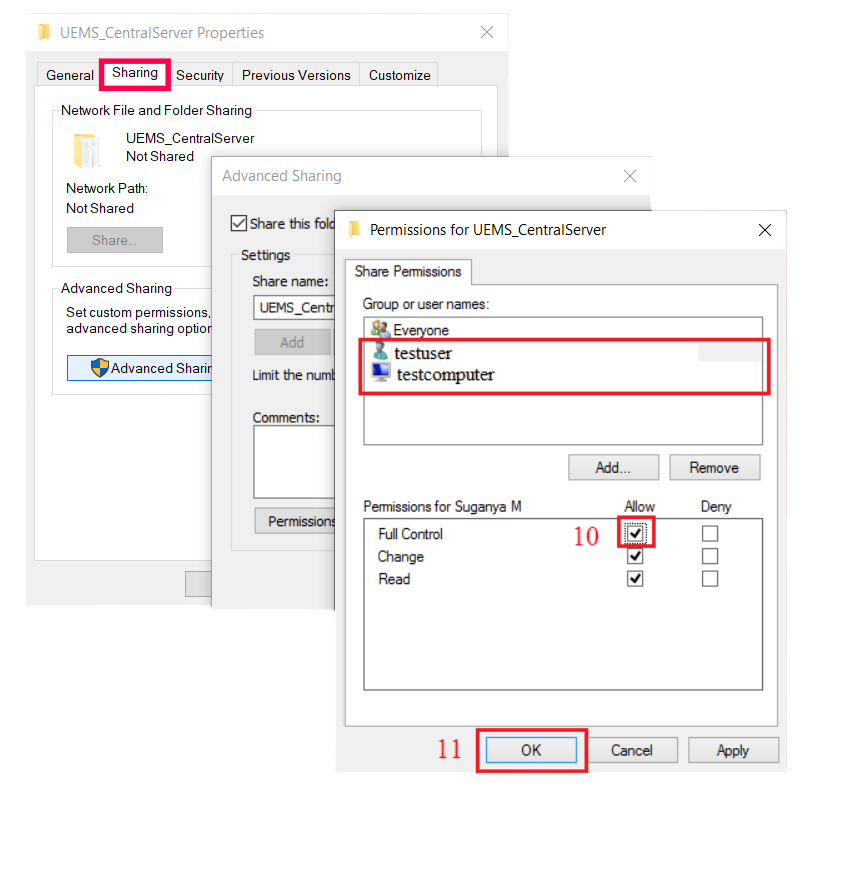The image size is (861, 870).
Task: Select testuser in the user list
Action: [422, 353]
